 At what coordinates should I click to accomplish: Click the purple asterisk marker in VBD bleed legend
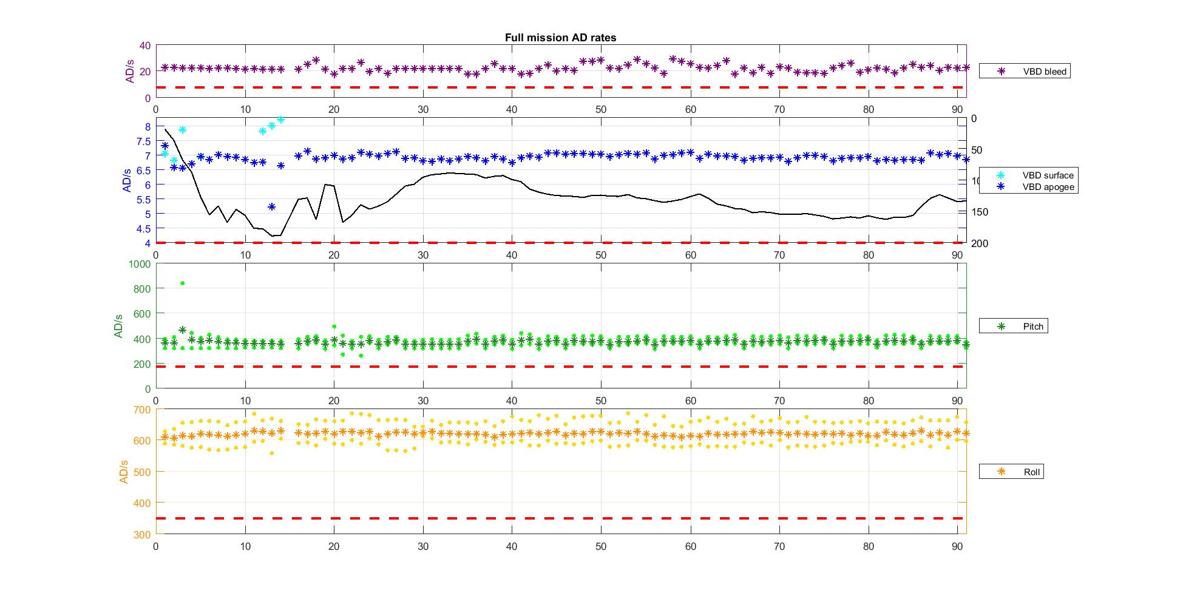[x=1000, y=71]
